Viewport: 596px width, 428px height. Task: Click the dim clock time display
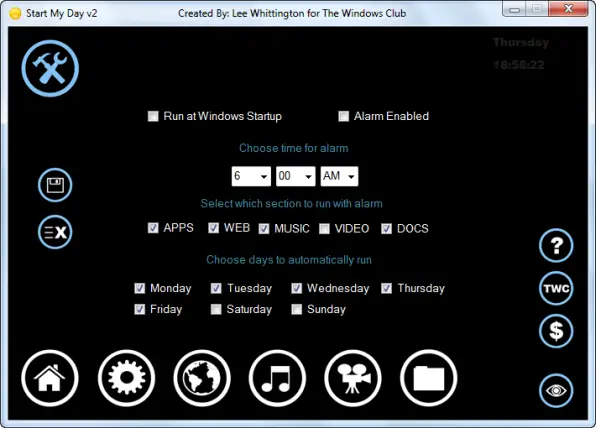[x=519, y=65]
